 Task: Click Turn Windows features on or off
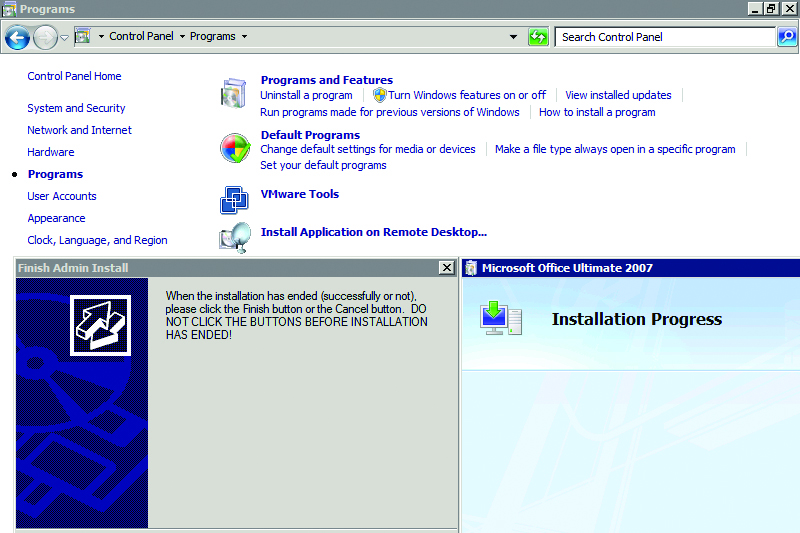click(x=467, y=95)
